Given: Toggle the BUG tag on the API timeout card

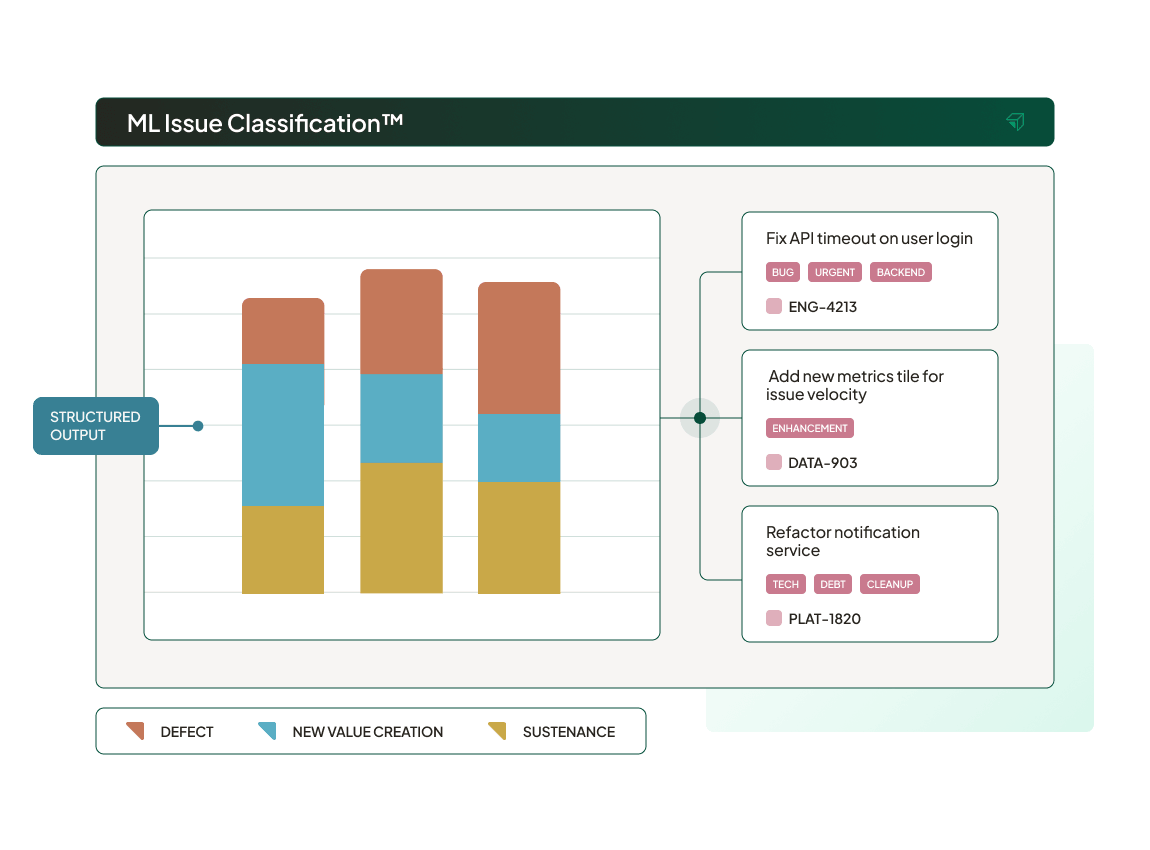Looking at the screenshot, I should click(782, 272).
